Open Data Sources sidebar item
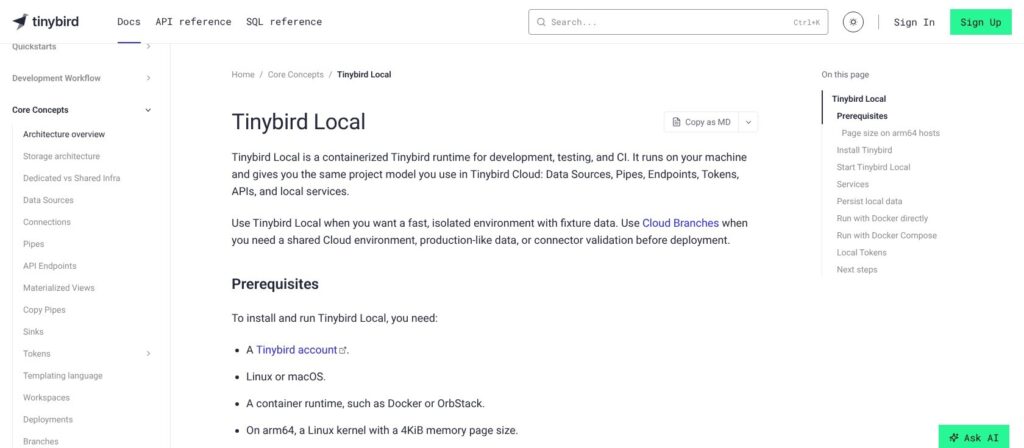This screenshot has height=448, width=1024. click(x=48, y=200)
